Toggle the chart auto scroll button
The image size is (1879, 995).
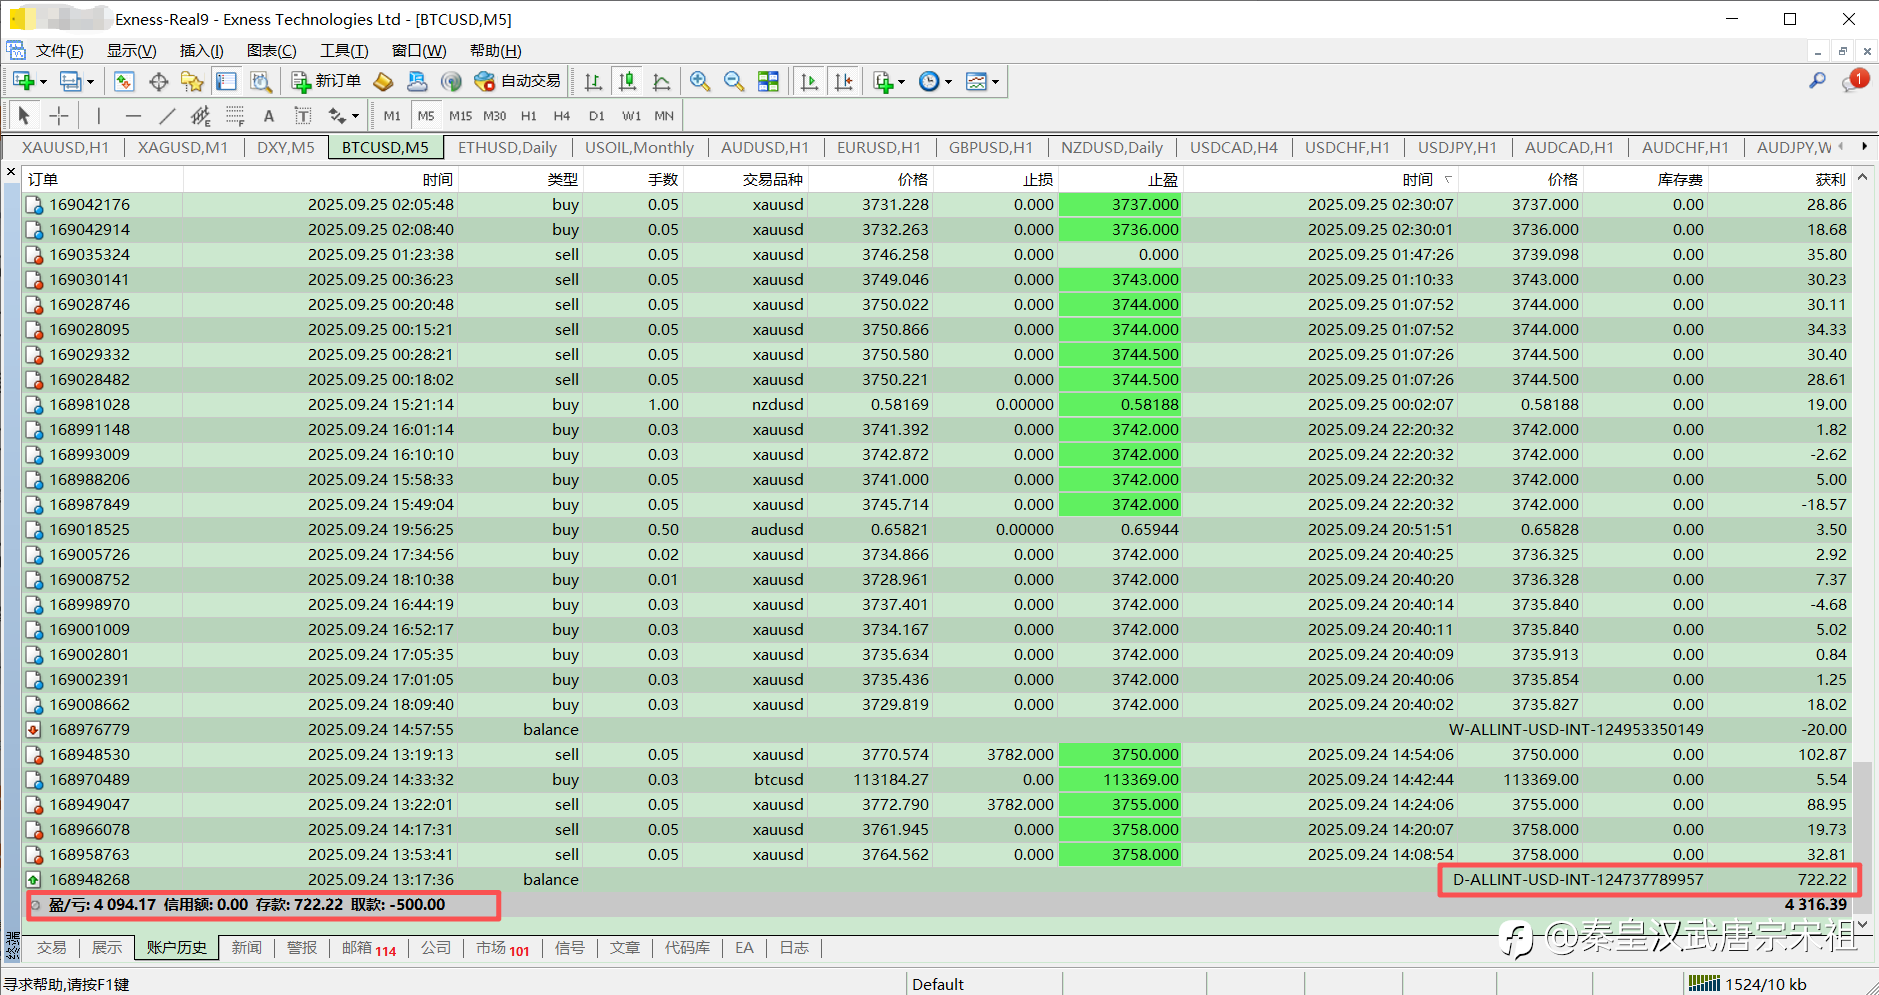point(809,82)
